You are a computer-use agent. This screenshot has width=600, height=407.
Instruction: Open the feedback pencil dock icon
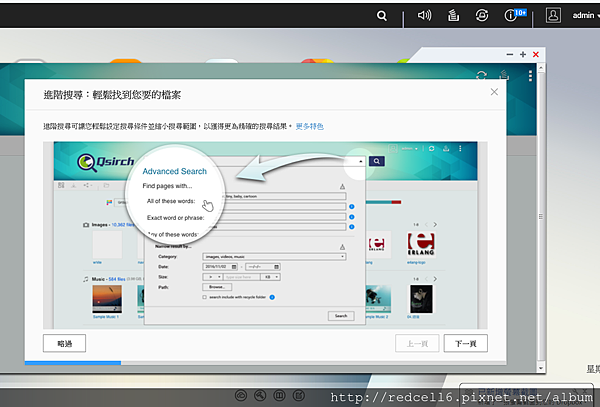[x=299, y=395]
